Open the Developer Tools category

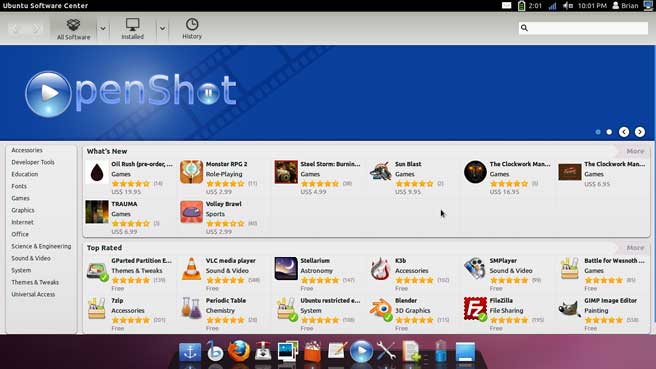pyautogui.click(x=33, y=162)
